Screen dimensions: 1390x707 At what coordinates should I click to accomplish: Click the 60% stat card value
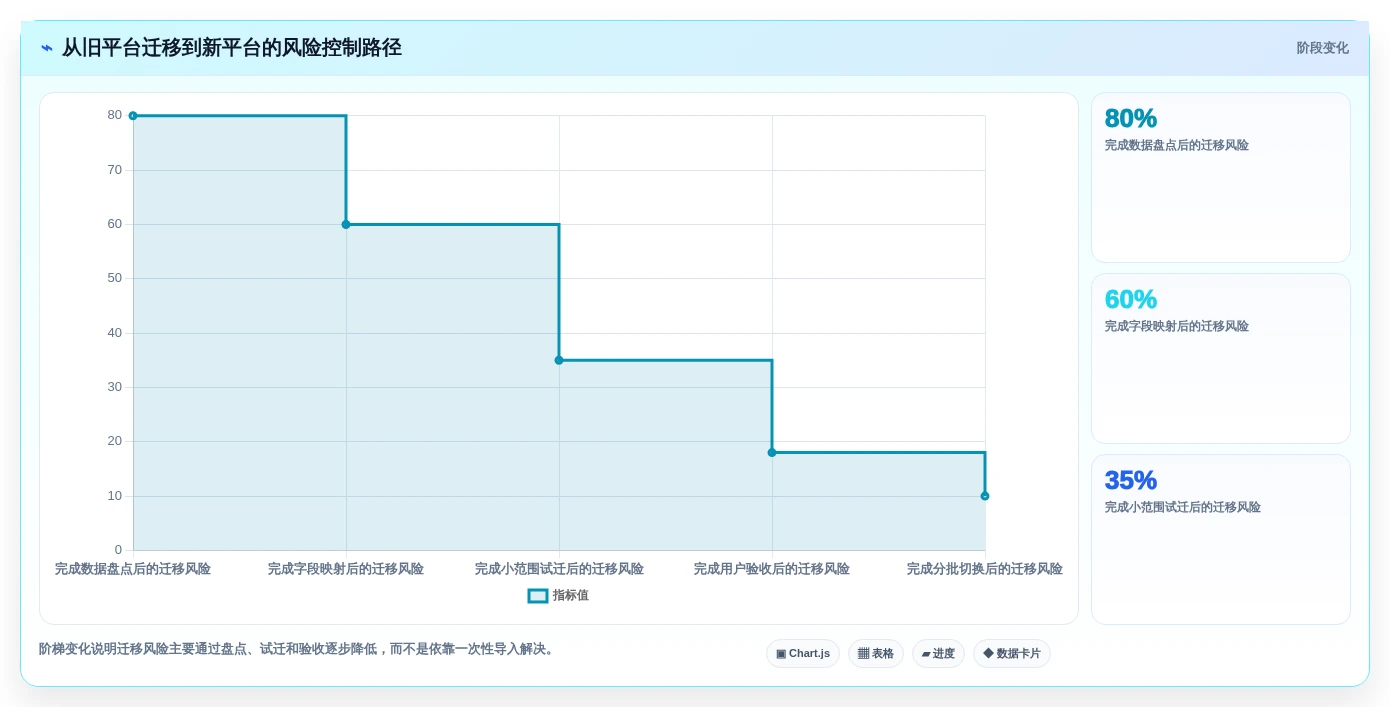(1131, 300)
